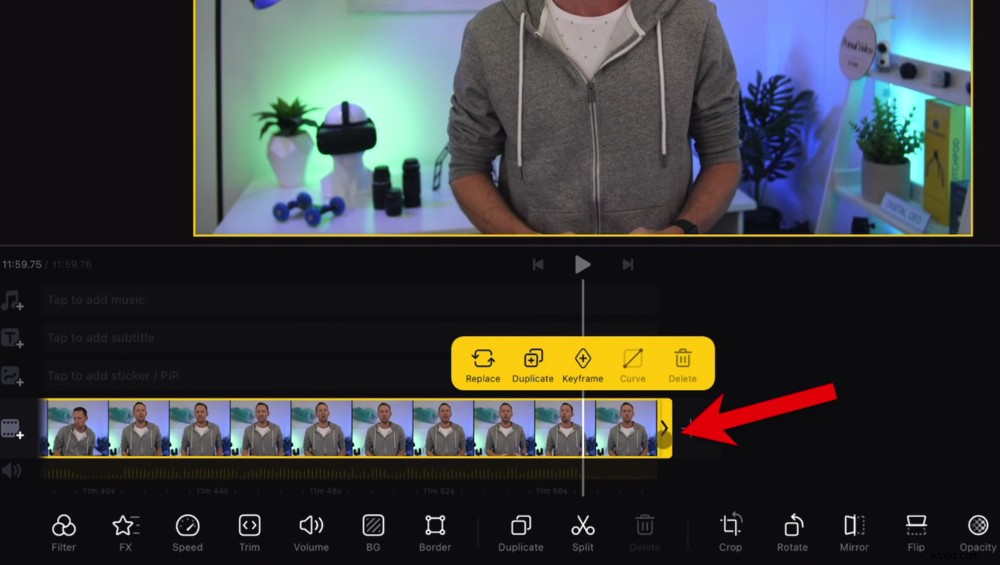The image size is (1000, 565).
Task: Add a Keyframe from yellow popup
Action: pos(582,365)
